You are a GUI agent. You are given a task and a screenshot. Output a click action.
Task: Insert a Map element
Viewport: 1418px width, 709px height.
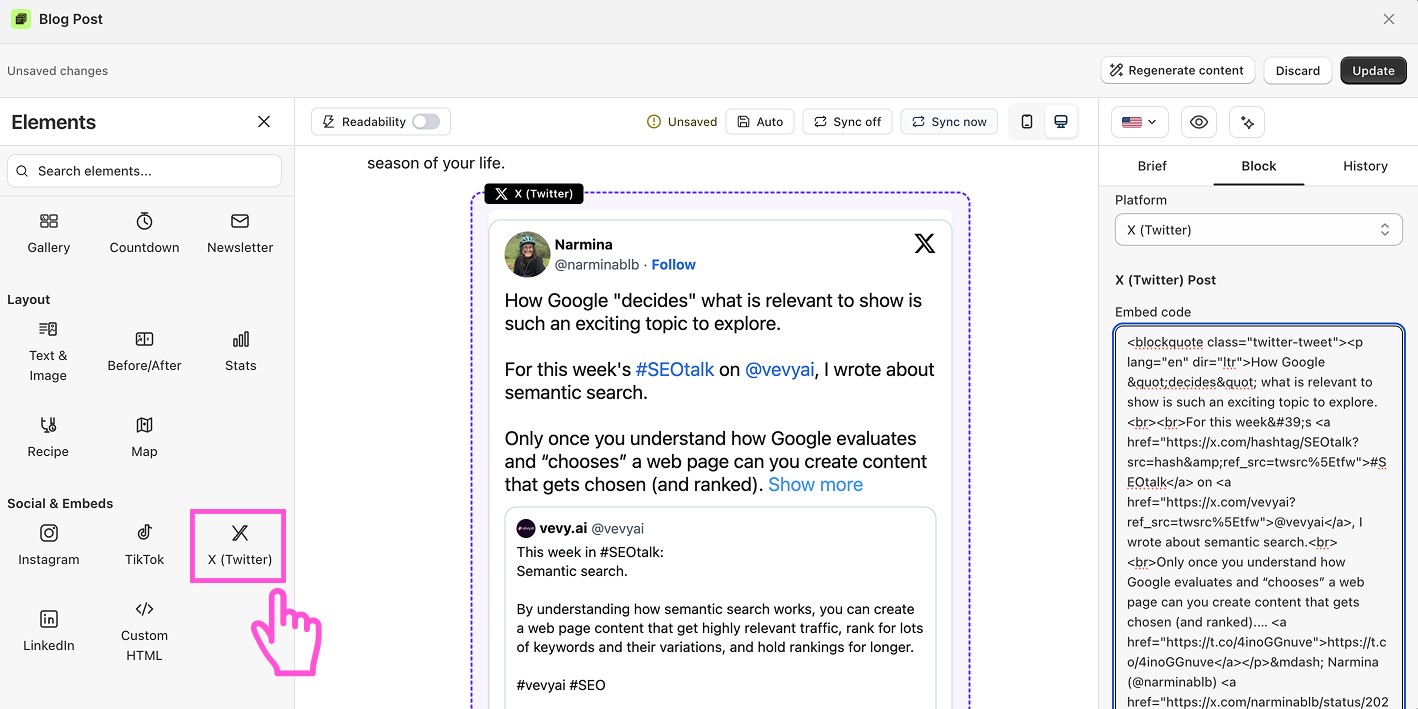point(144,438)
